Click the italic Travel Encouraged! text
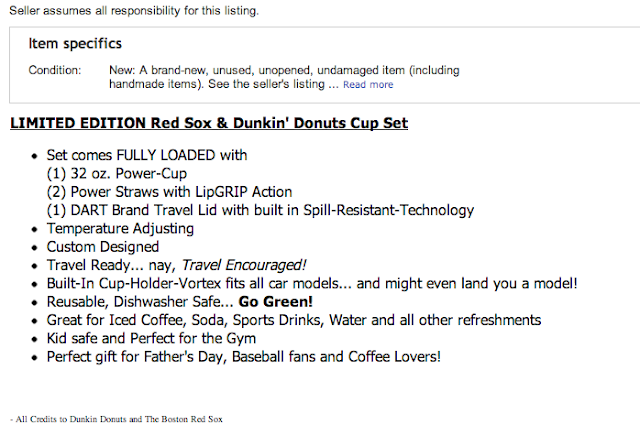The image size is (640, 436). [253, 265]
